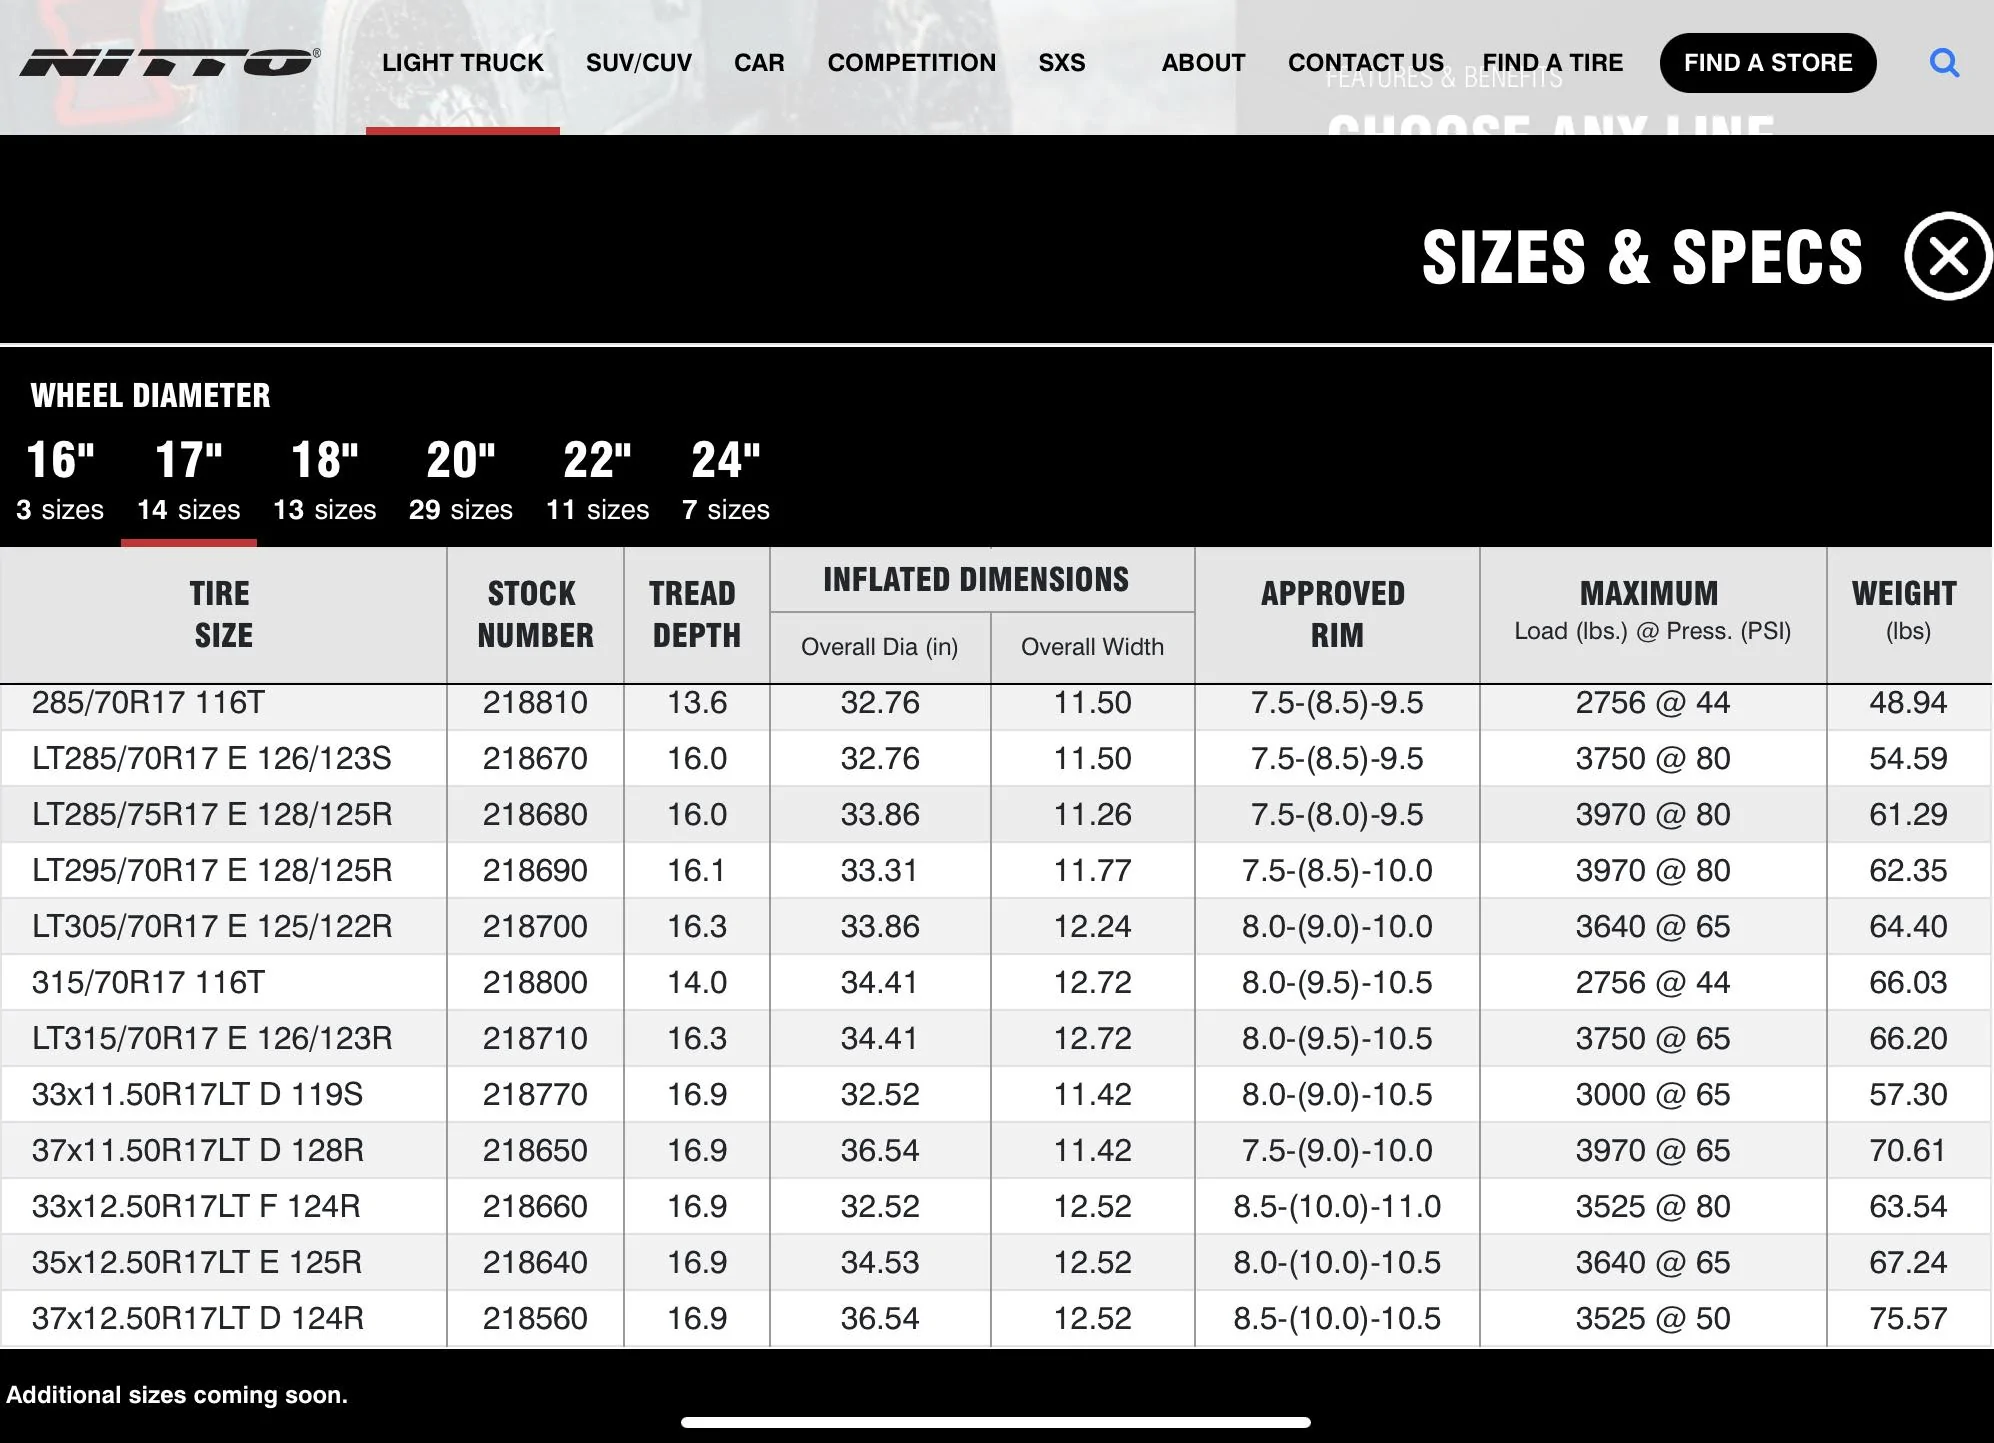Open the Competition menu
1994x1443 pixels.
(x=912, y=63)
